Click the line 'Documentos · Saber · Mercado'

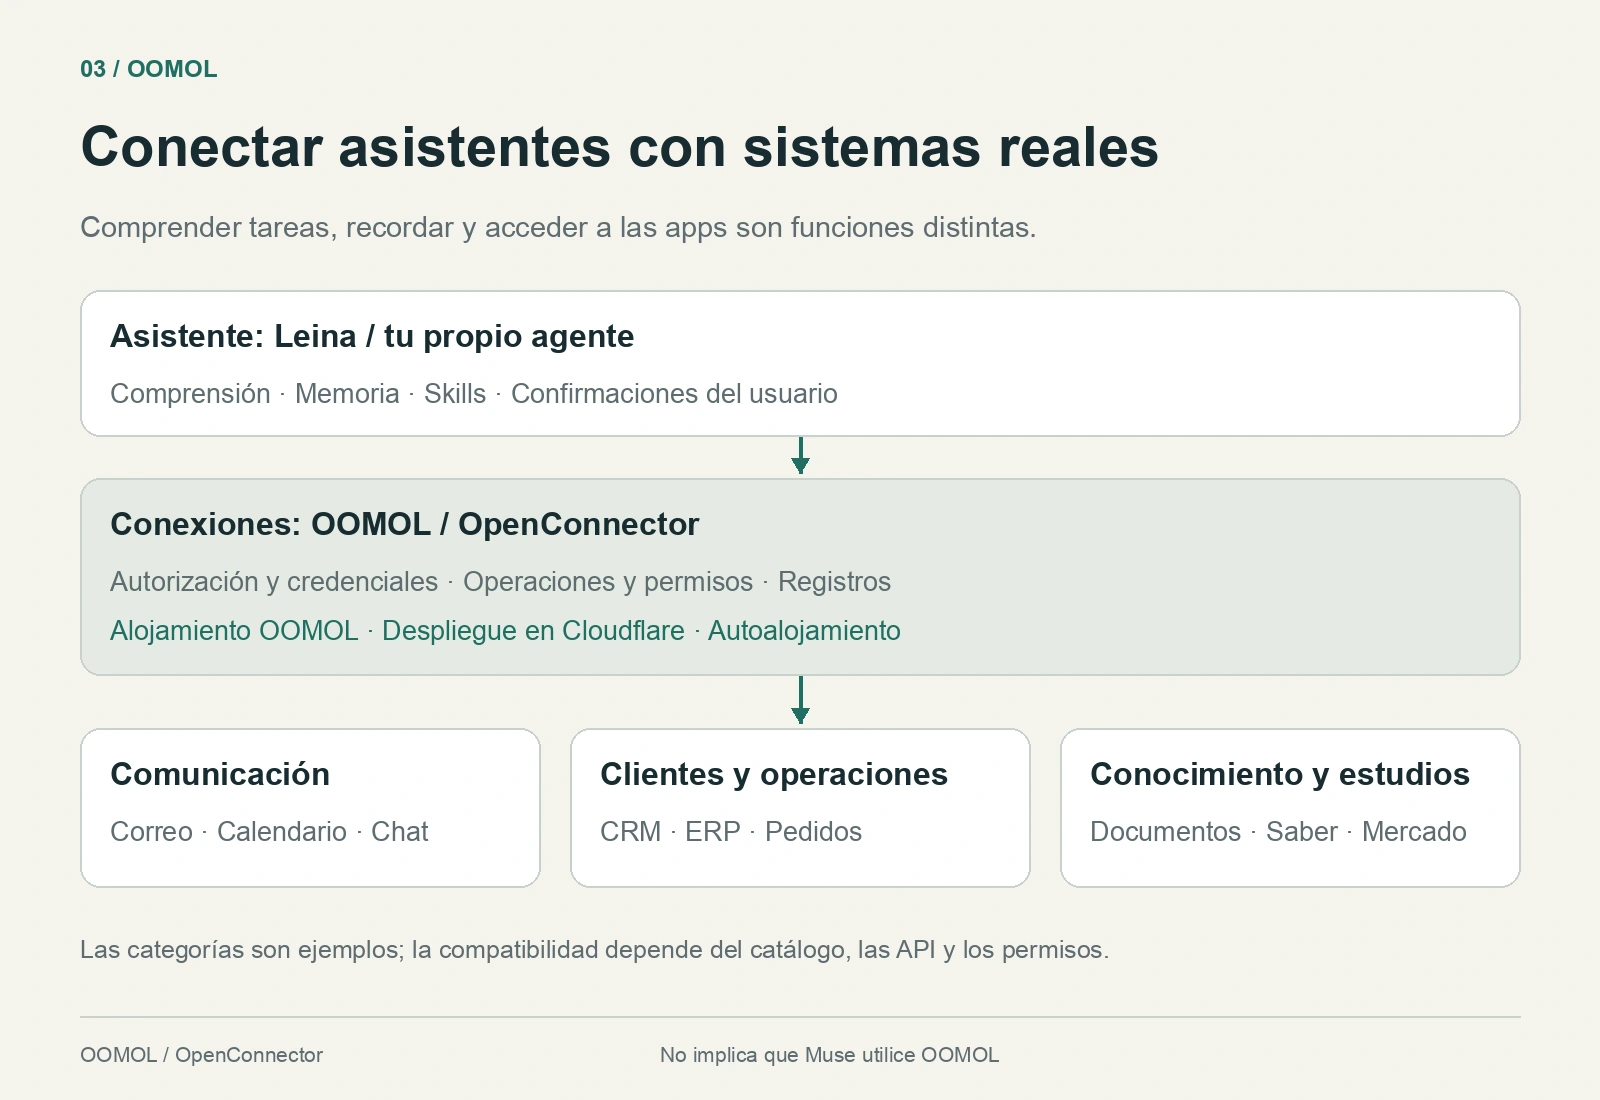point(1278,832)
